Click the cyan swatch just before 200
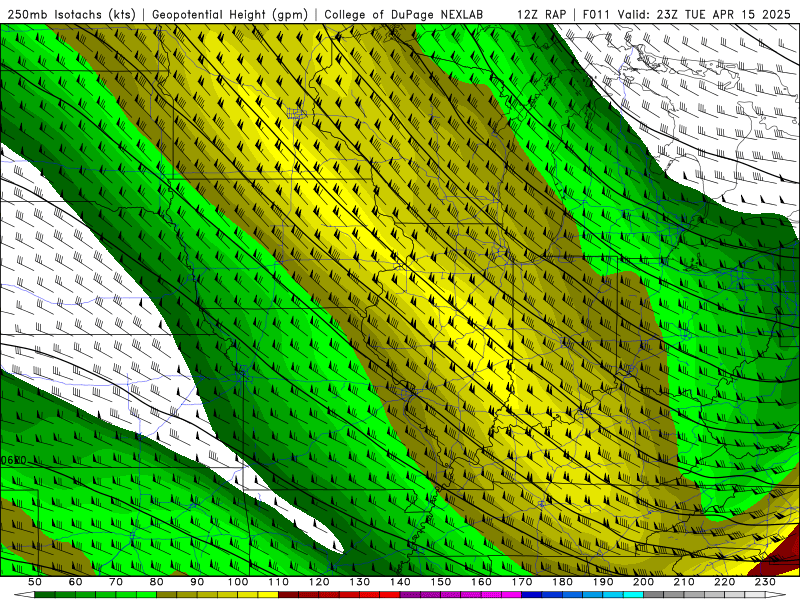The image size is (800, 600). (633, 595)
